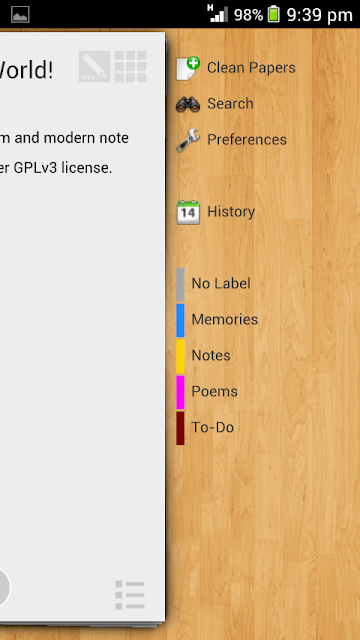Switch to grid view icon on the note

point(131,67)
